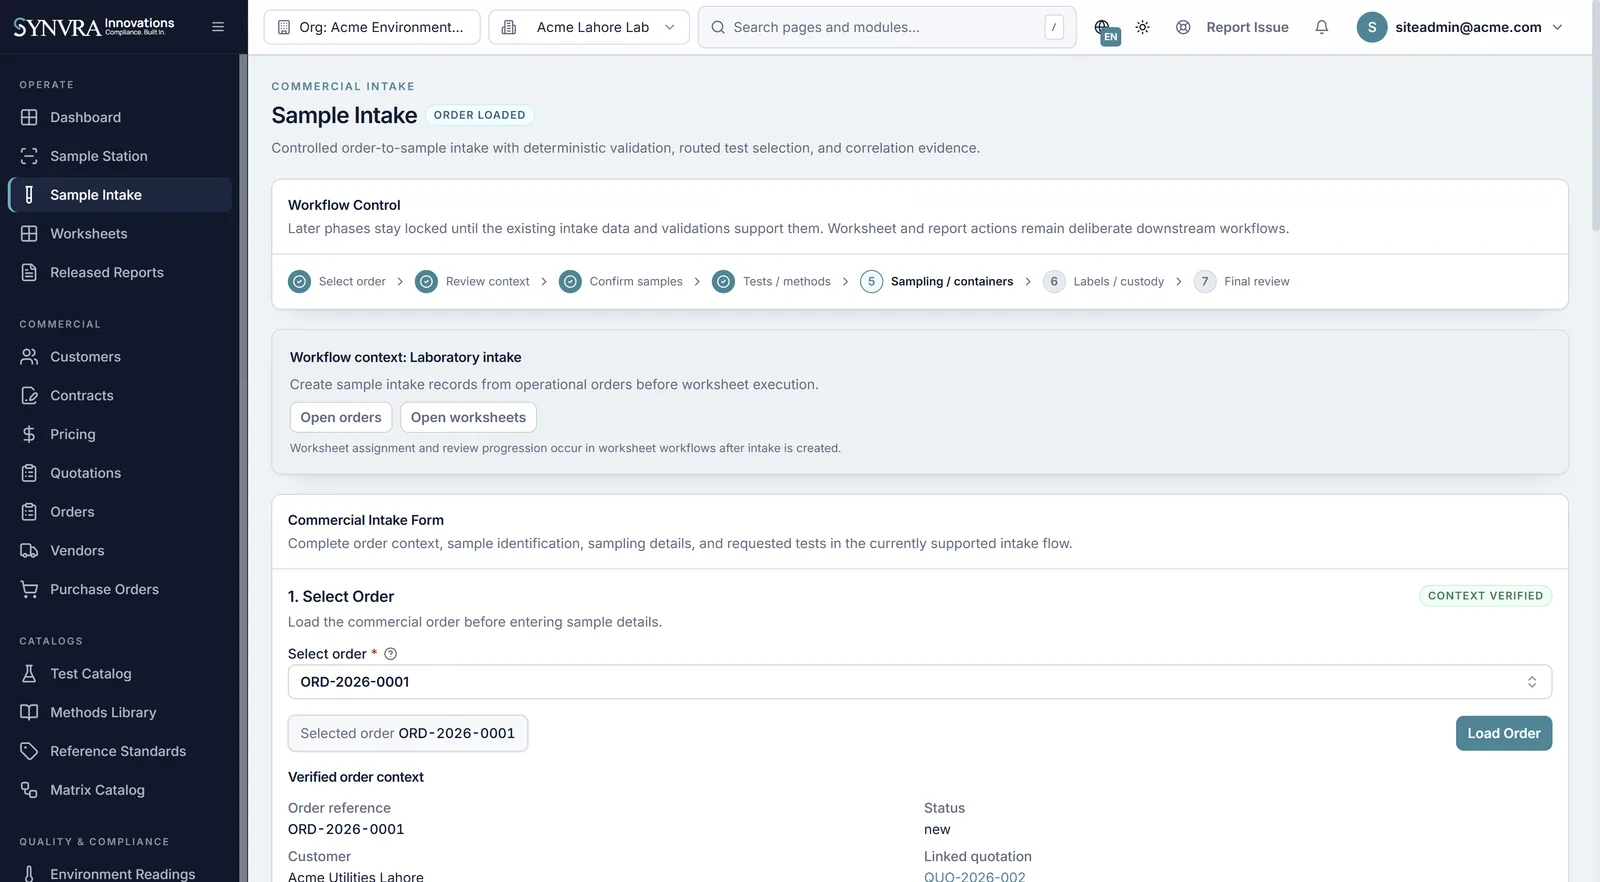Go to Sample Station in sidebar
The image size is (1600, 882).
[120, 156]
